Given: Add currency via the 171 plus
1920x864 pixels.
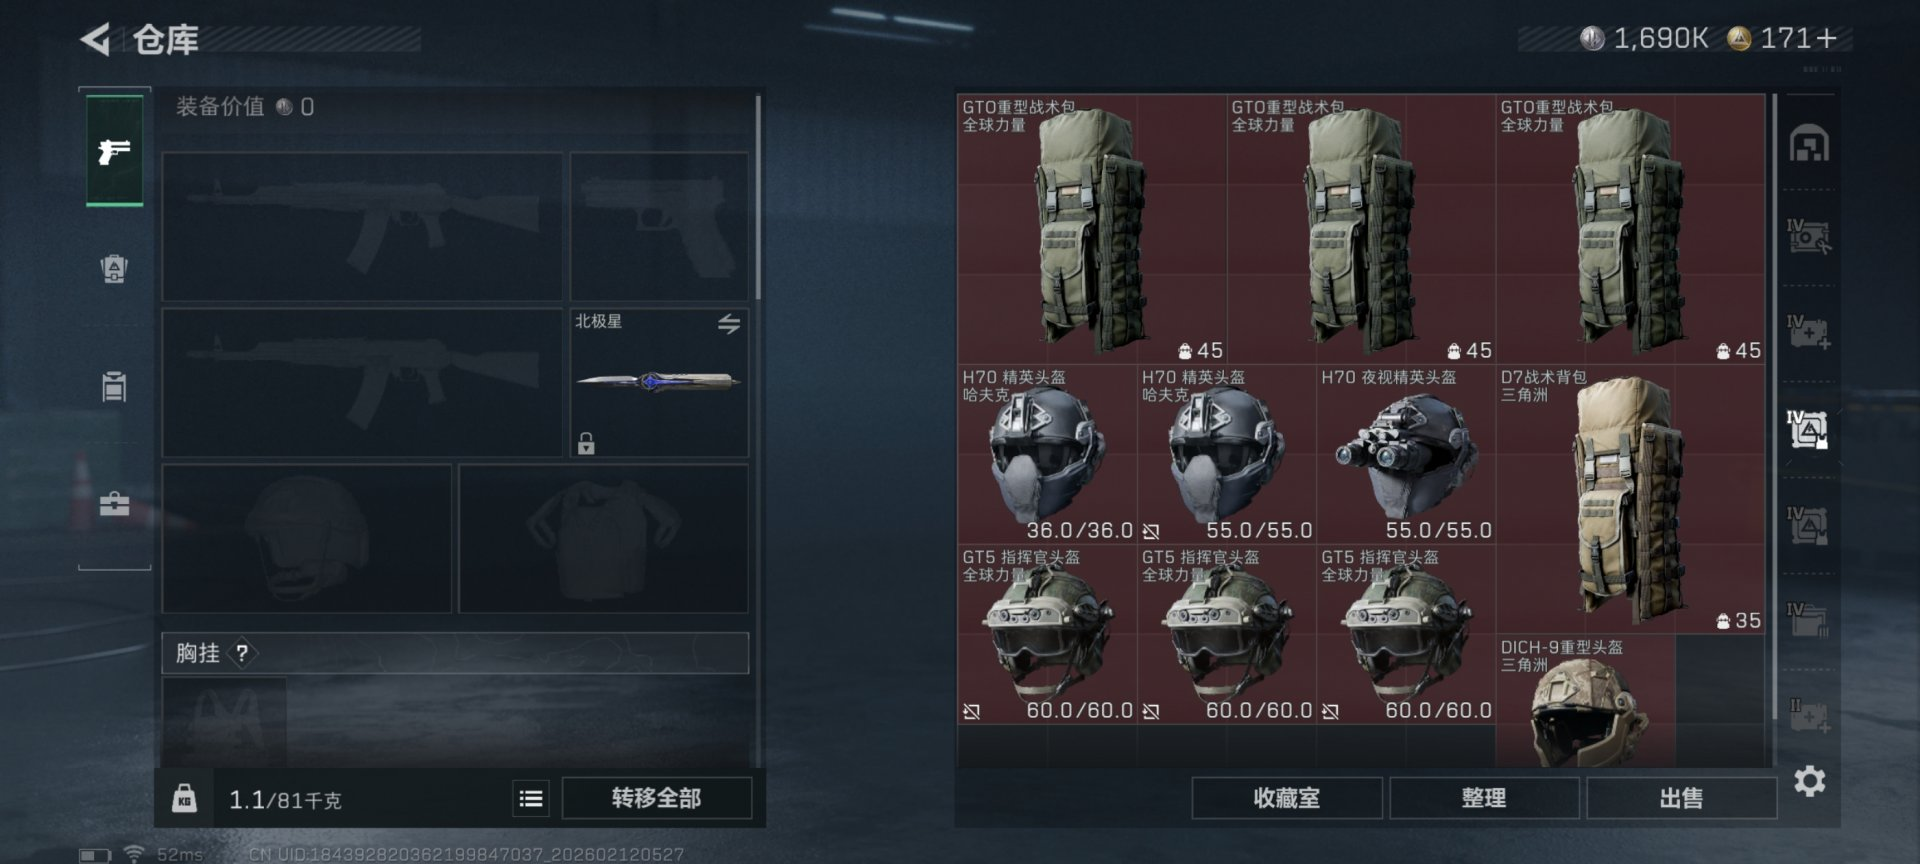Looking at the screenshot, I should pos(1827,38).
